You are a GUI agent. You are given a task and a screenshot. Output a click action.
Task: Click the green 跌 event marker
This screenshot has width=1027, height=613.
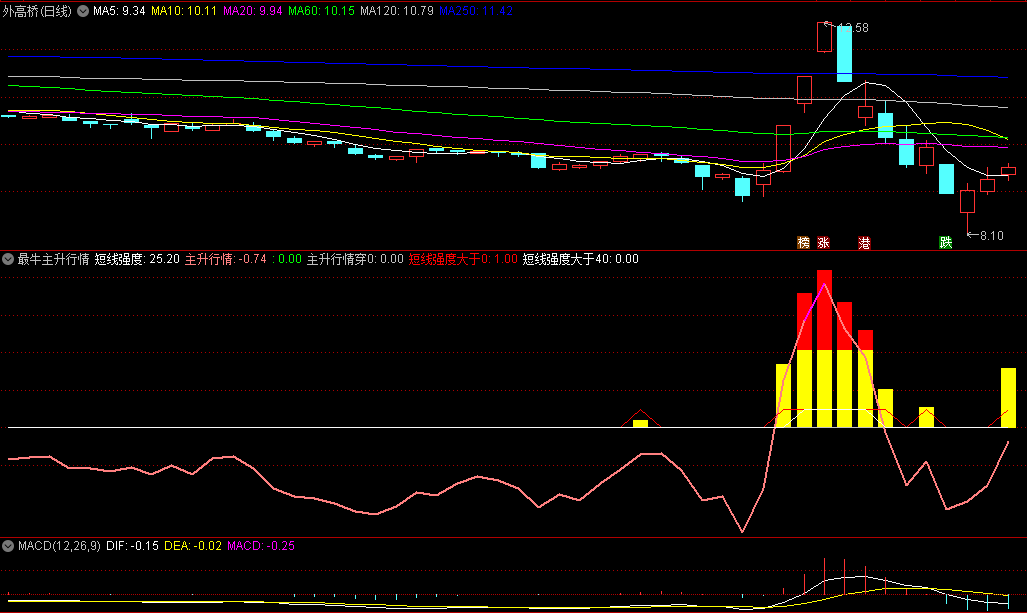click(945, 243)
